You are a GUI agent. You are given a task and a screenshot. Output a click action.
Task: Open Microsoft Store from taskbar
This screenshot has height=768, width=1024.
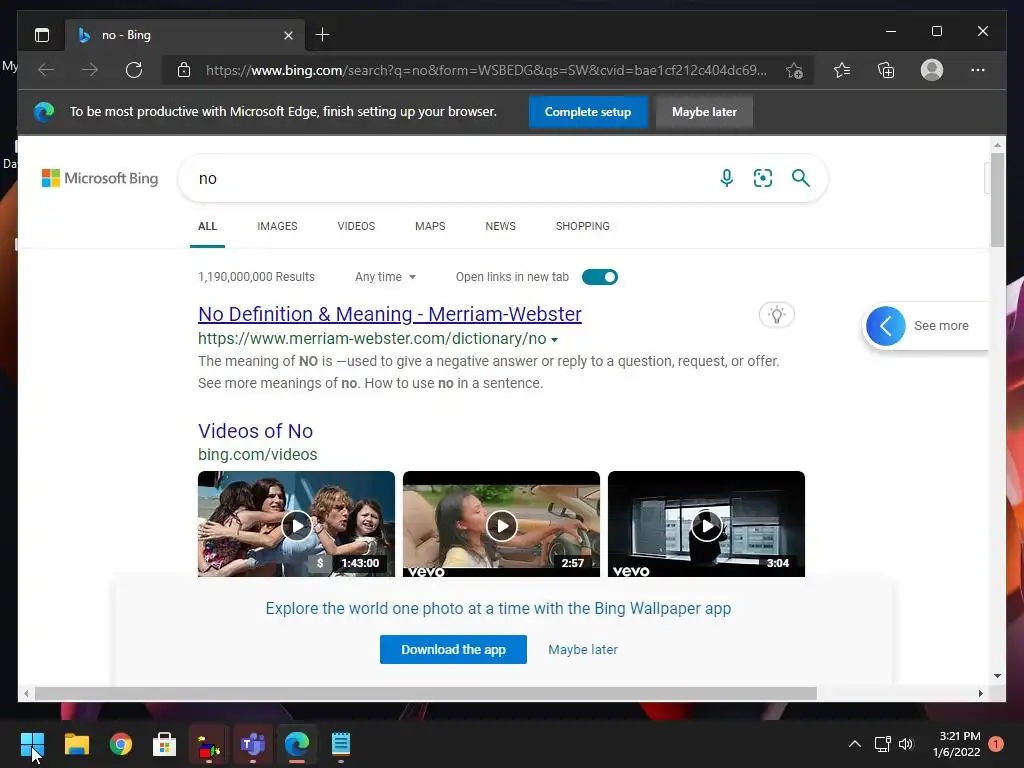[165, 744]
